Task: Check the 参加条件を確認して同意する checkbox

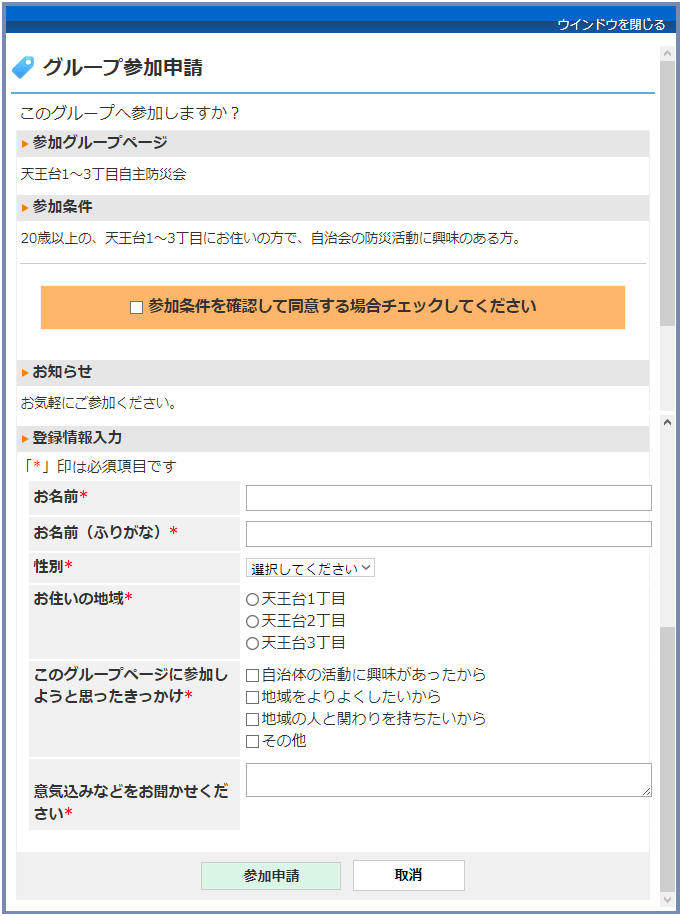Action: pos(137,308)
